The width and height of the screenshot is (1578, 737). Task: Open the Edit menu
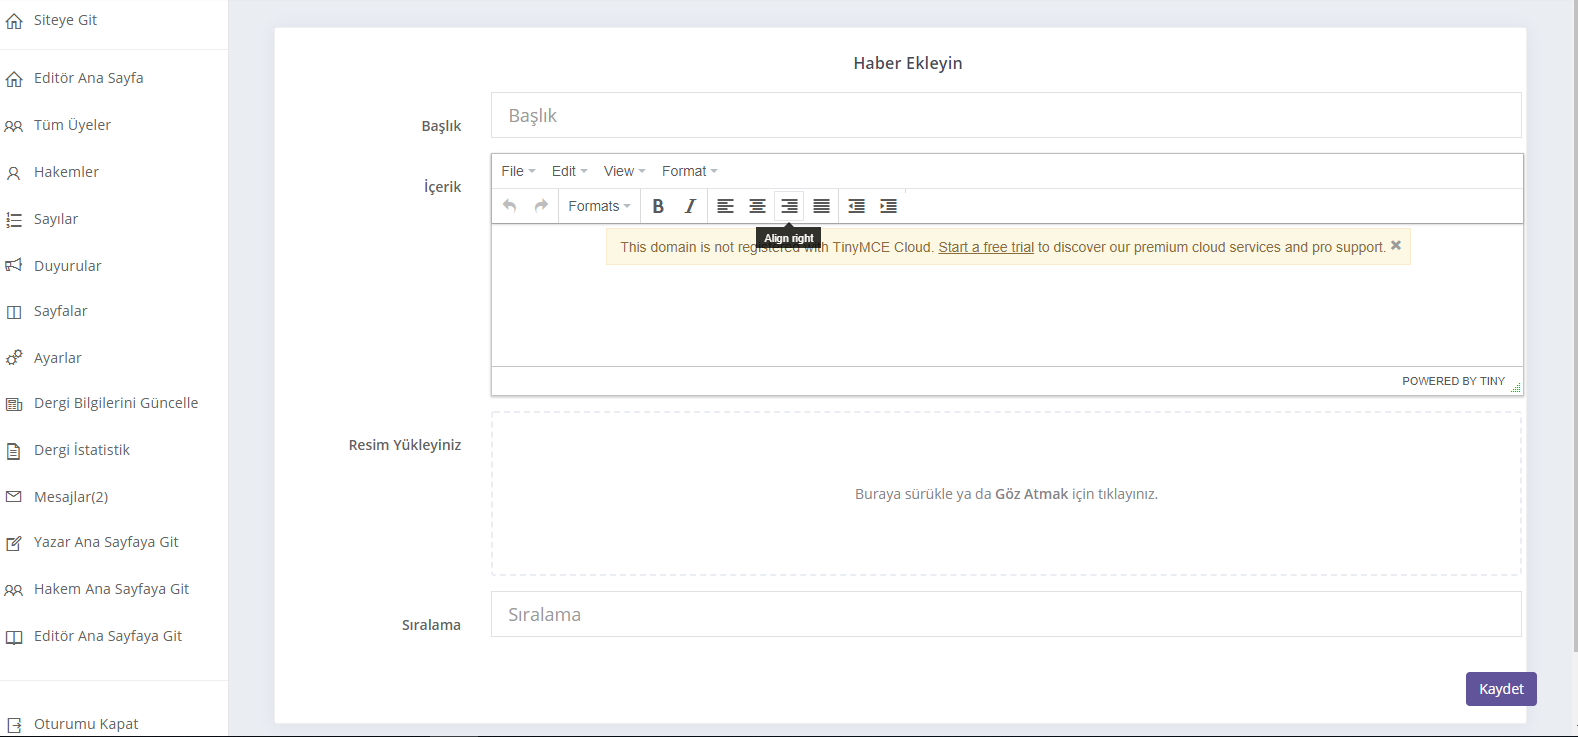569,171
